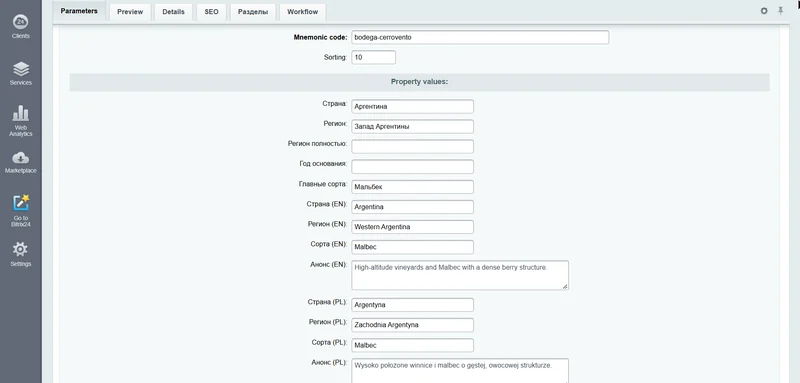Screen dimensions: 800x383
Task: Switch to the SEO tab
Action: click(211, 12)
